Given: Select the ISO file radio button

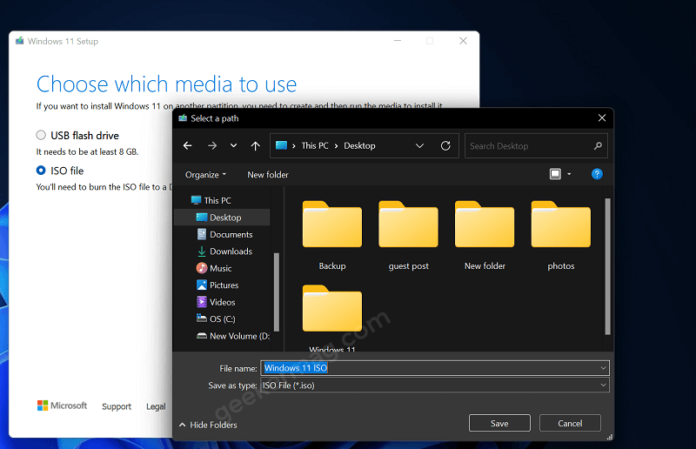Looking at the screenshot, I should tap(41, 171).
